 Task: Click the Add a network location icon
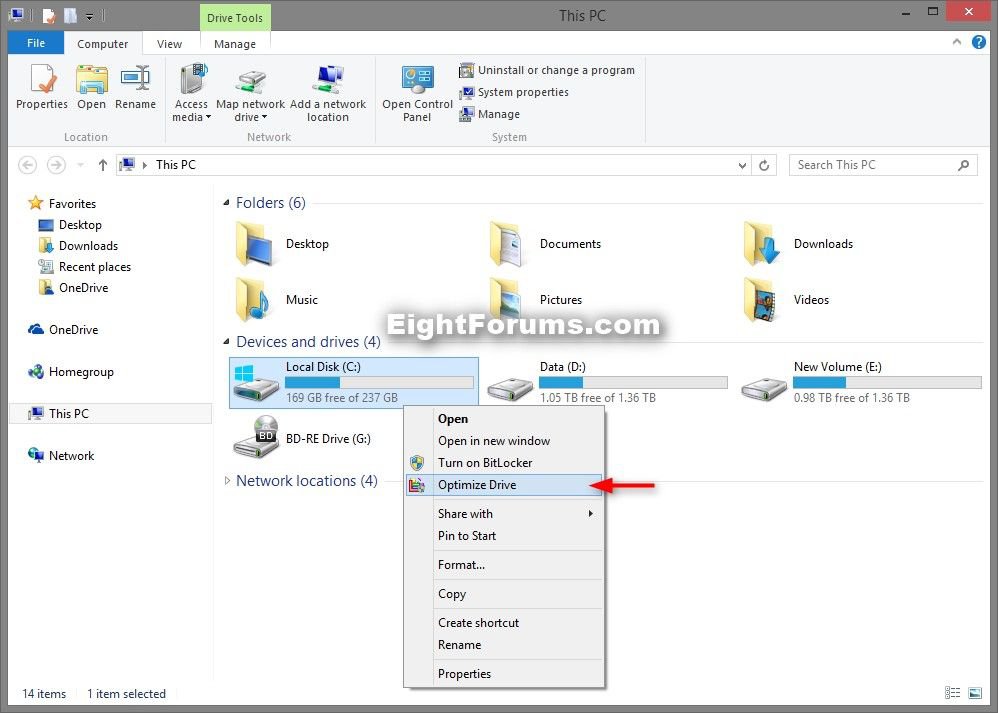(329, 90)
